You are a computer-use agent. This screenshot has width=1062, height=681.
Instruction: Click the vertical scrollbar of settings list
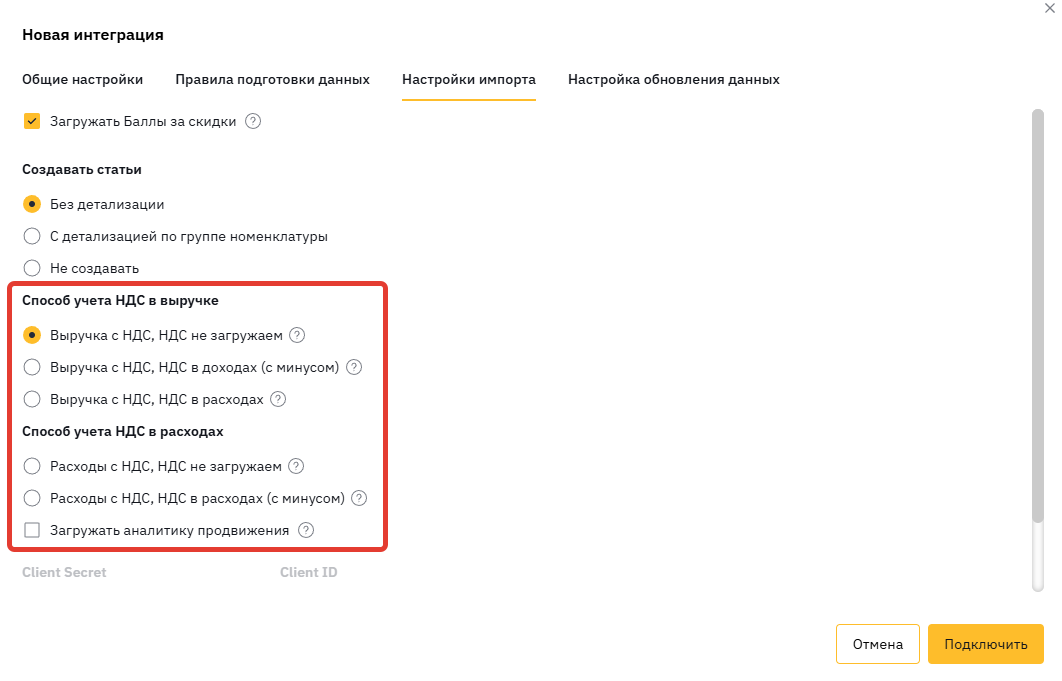coord(1038,315)
